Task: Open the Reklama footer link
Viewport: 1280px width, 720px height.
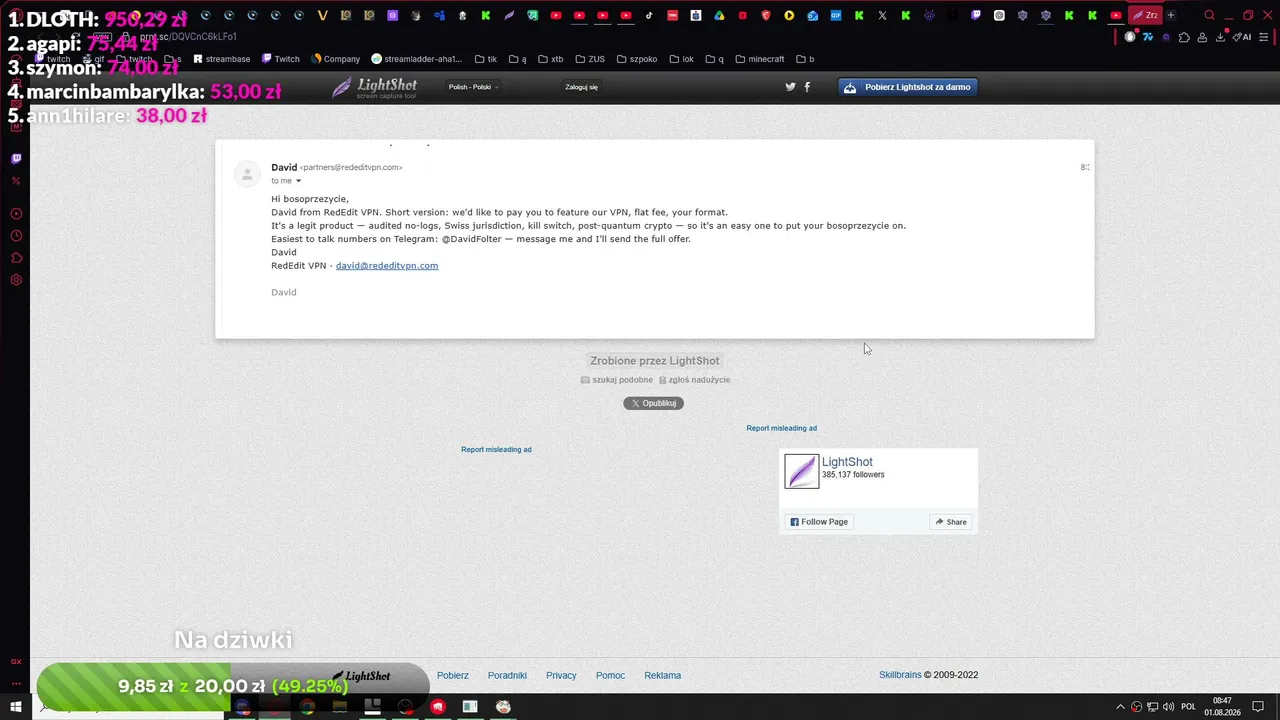Action: (662, 675)
